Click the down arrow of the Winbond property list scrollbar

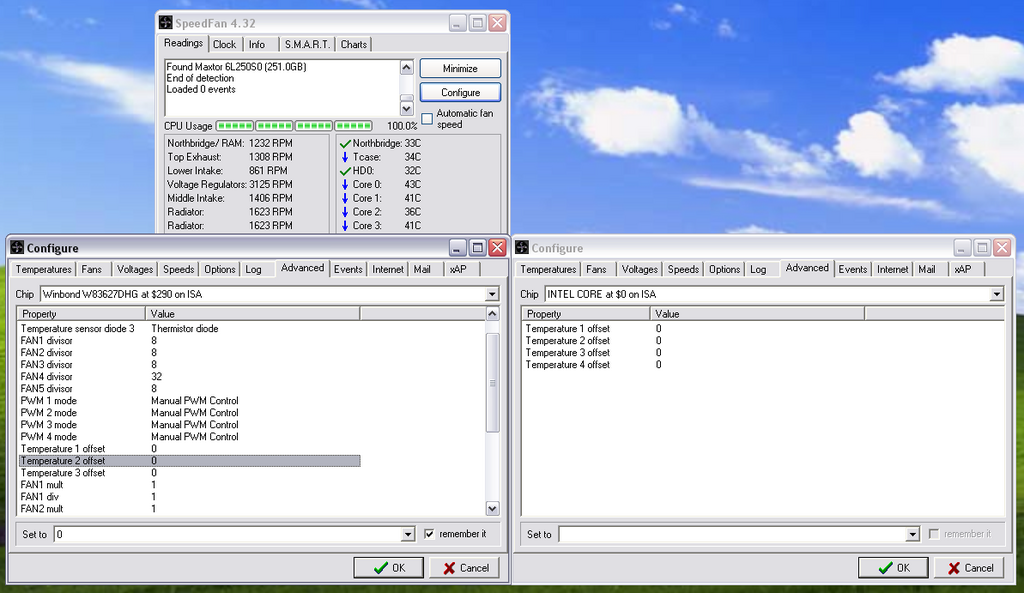(x=492, y=508)
